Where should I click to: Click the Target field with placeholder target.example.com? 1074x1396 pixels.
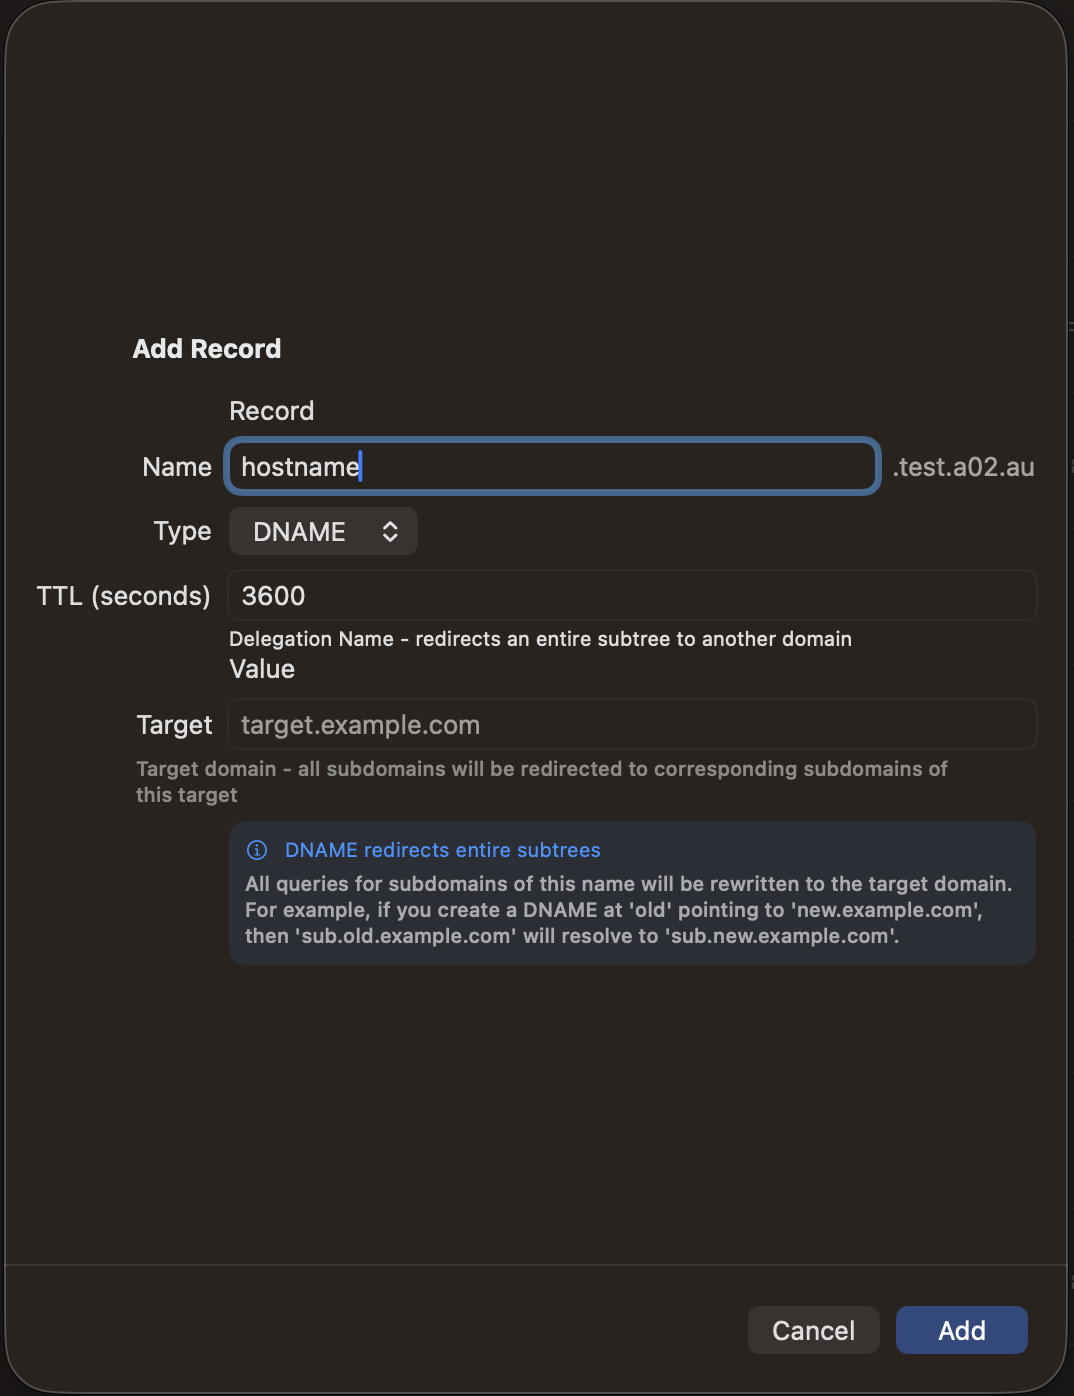click(632, 724)
